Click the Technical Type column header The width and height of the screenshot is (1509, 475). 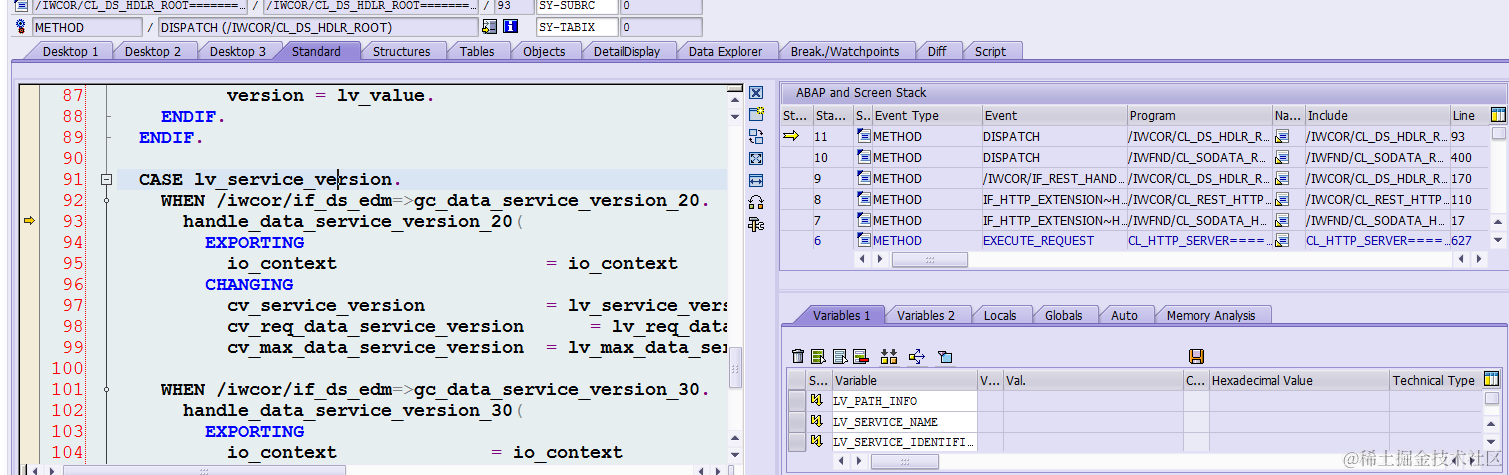[1434, 380]
